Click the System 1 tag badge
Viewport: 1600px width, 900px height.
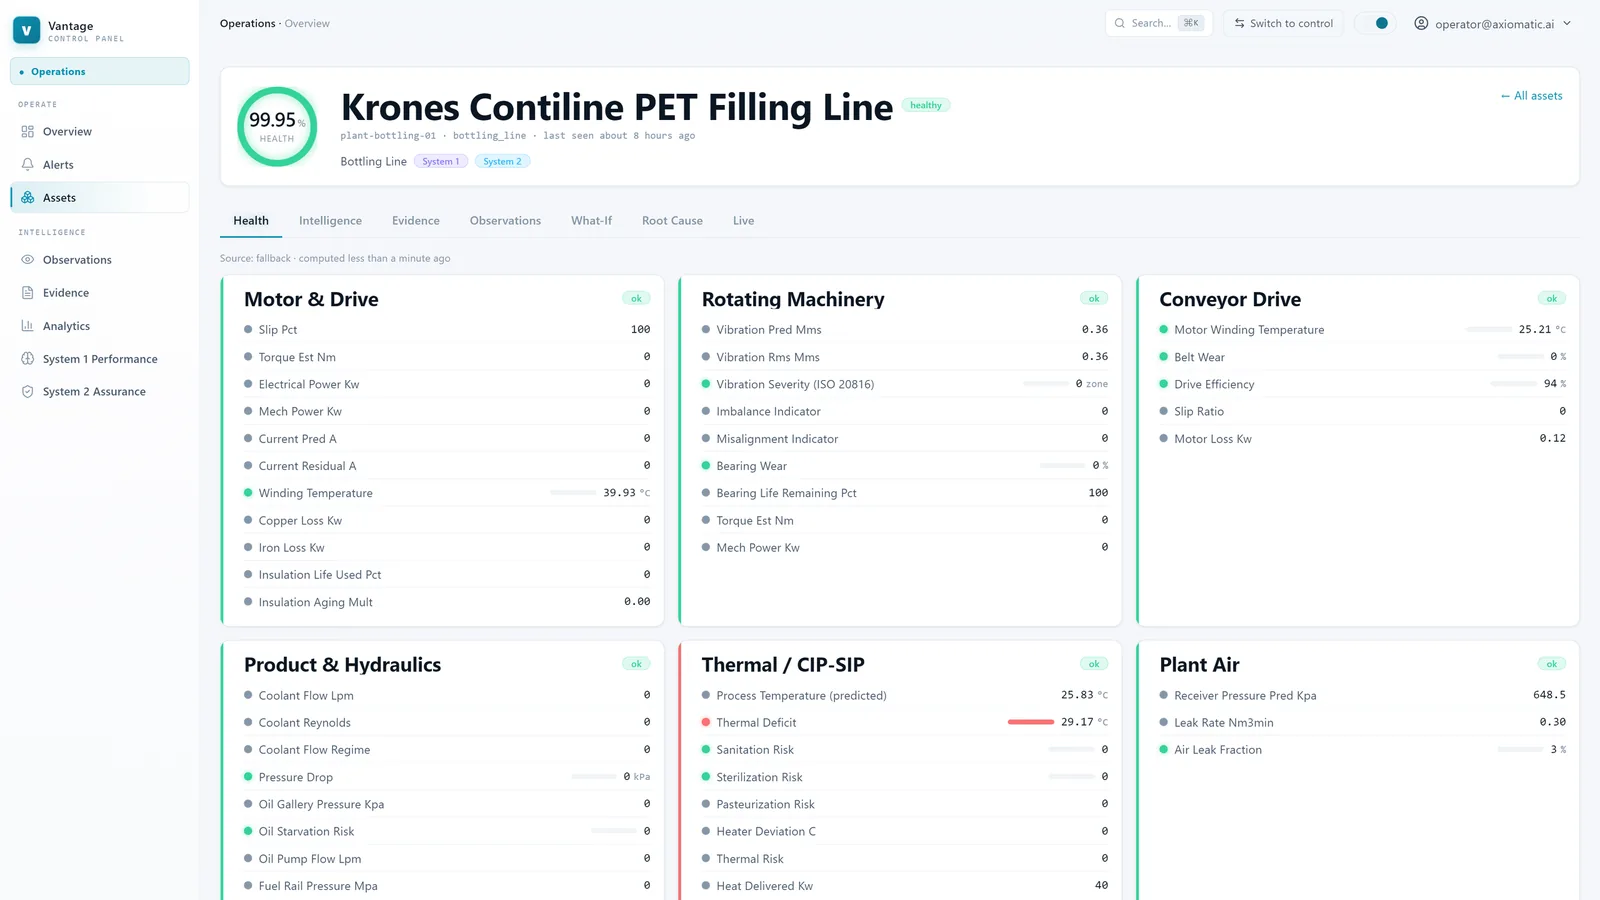(441, 162)
